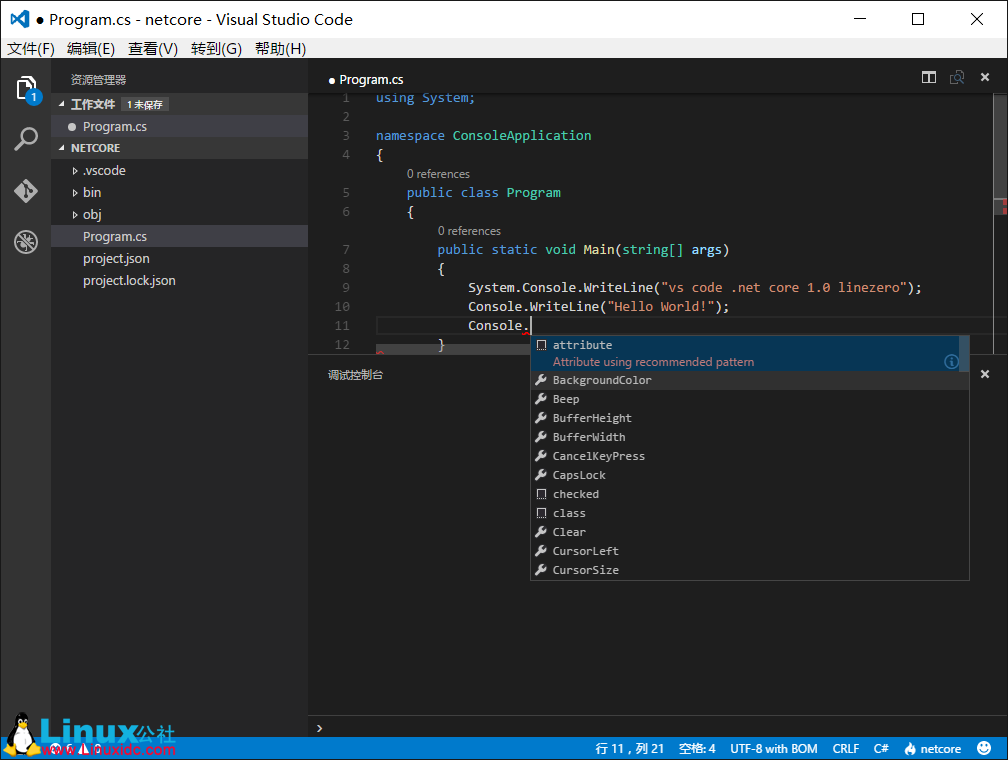Open Program.cs in the NETCORE tree
Image resolution: width=1008 pixels, height=760 pixels.
179,236
